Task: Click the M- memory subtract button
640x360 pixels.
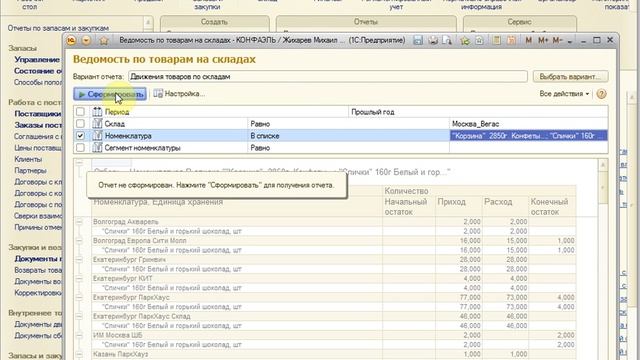Action: coord(557,40)
